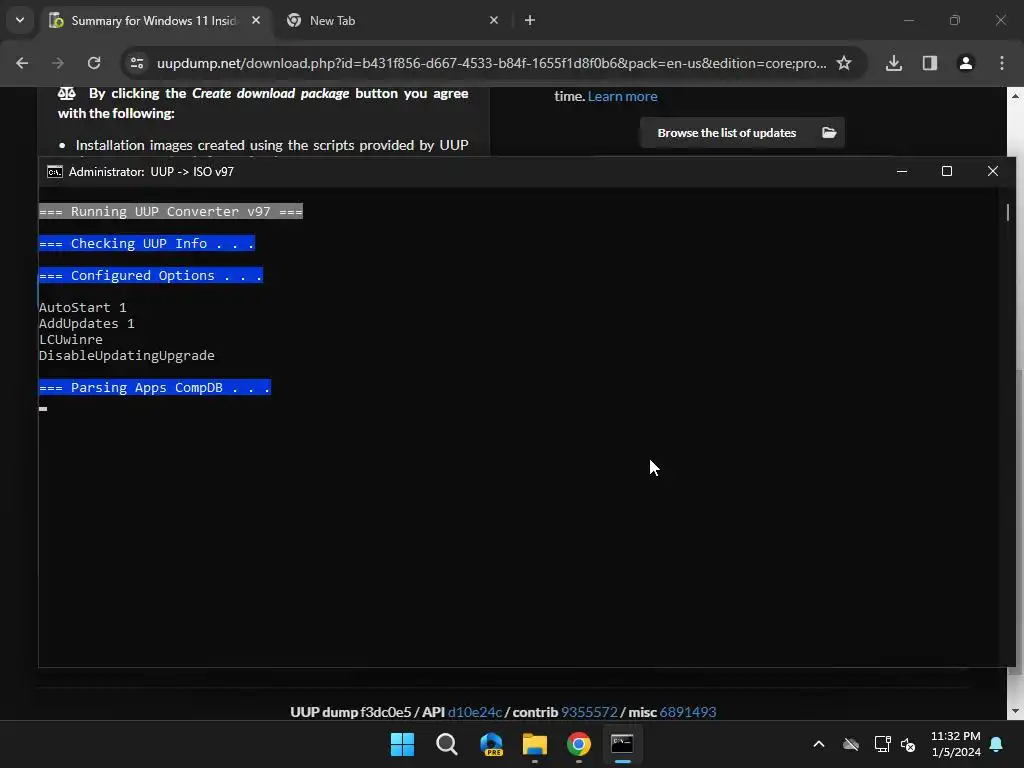Follow the Learn more link
1024x768 pixels.
click(622, 96)
